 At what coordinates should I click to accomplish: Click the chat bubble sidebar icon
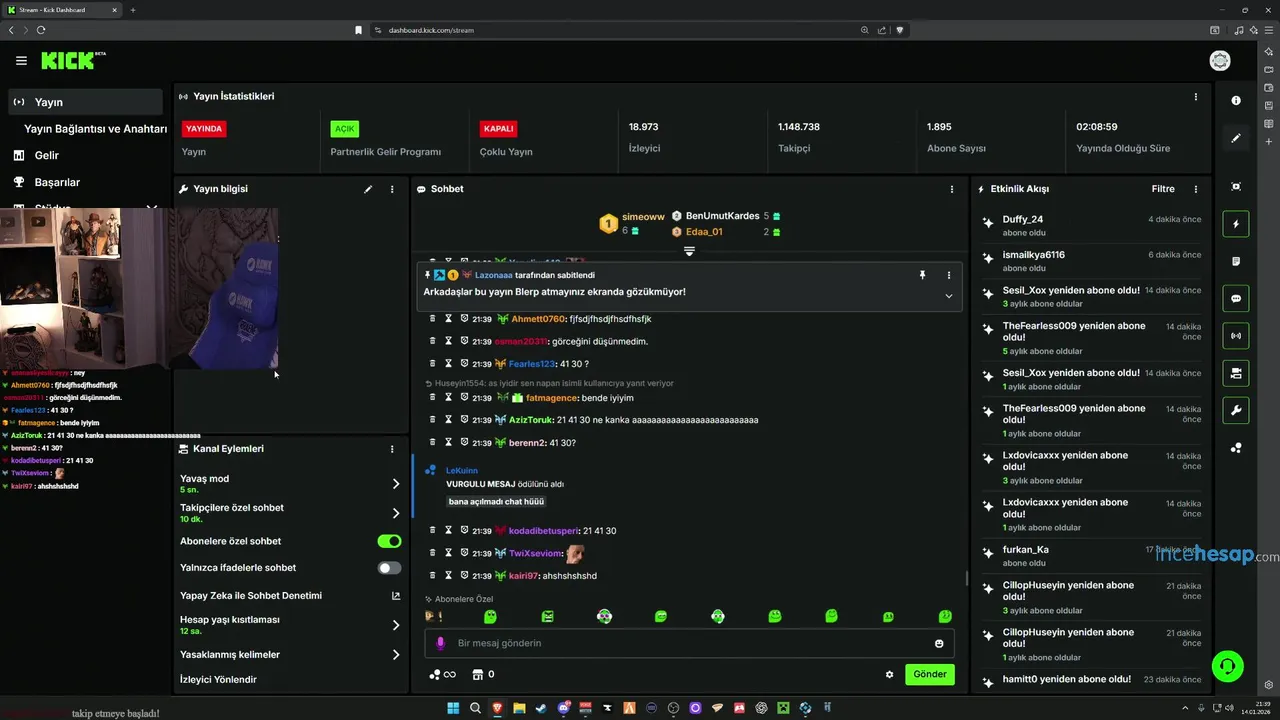click(1236, 298)
